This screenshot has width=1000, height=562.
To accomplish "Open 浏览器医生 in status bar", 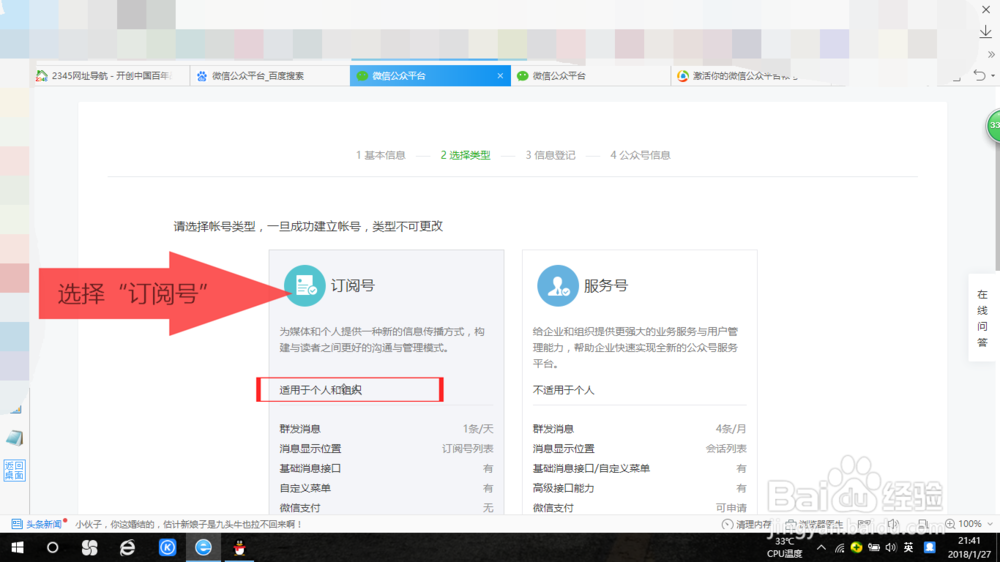I will (x=815, y=524).
